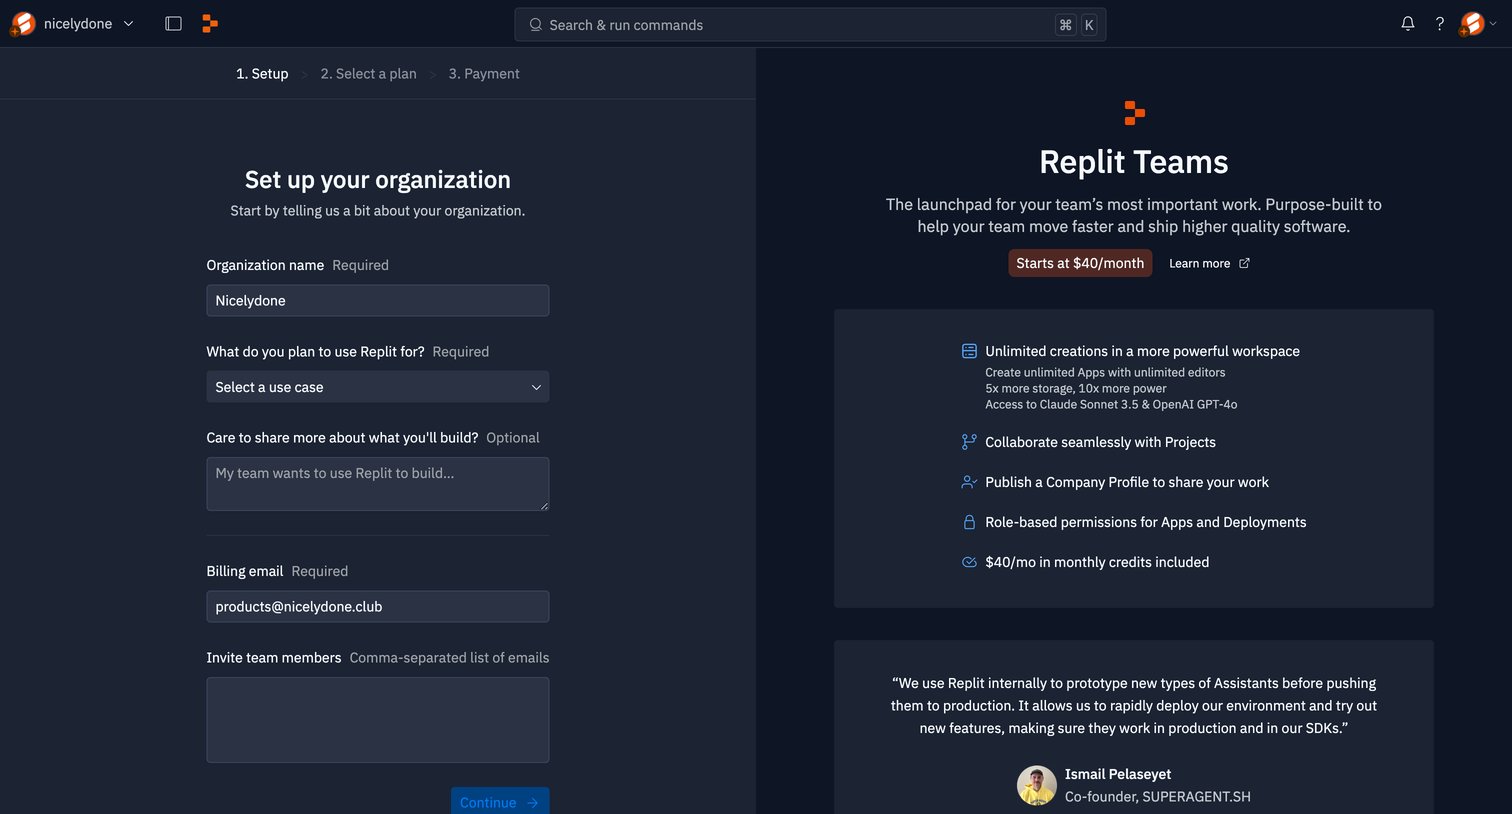
Task: Click the Role-based permissions lock icon
Action: (969, 522)
